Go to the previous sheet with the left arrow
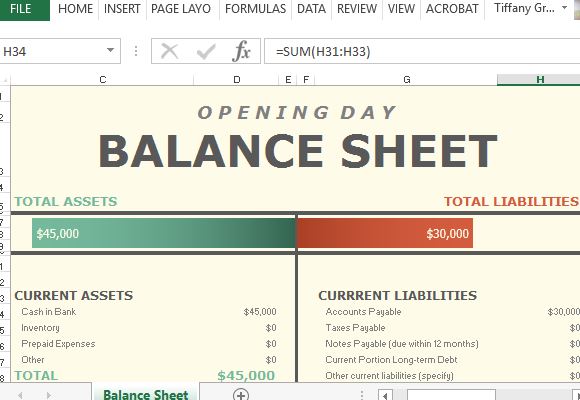 pos(20,396)
